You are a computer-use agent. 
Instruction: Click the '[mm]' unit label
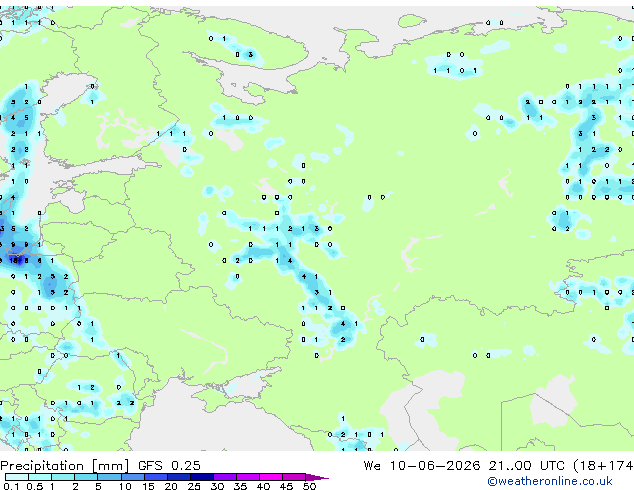(x=110, y=466)
